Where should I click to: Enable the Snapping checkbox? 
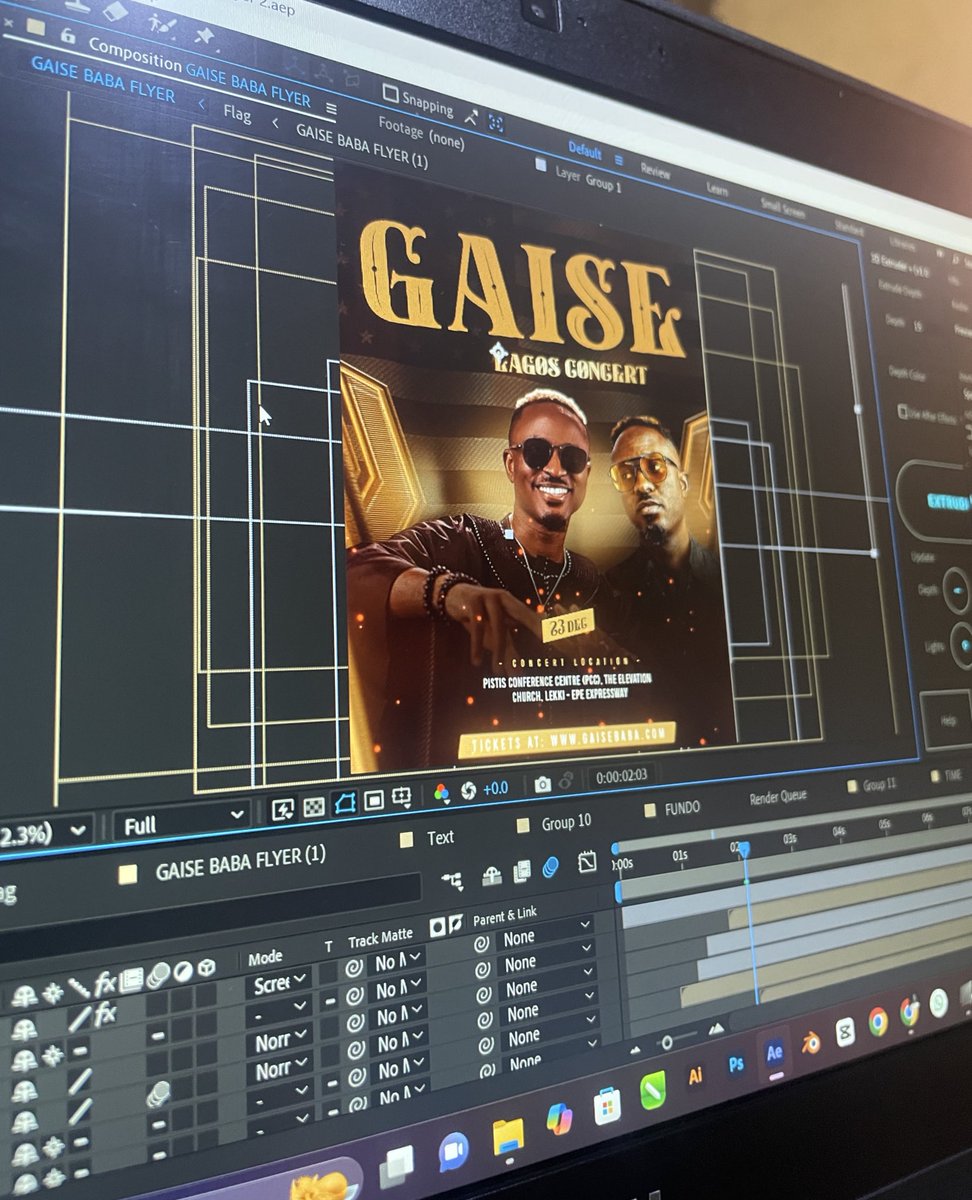[x=390, y=95]
